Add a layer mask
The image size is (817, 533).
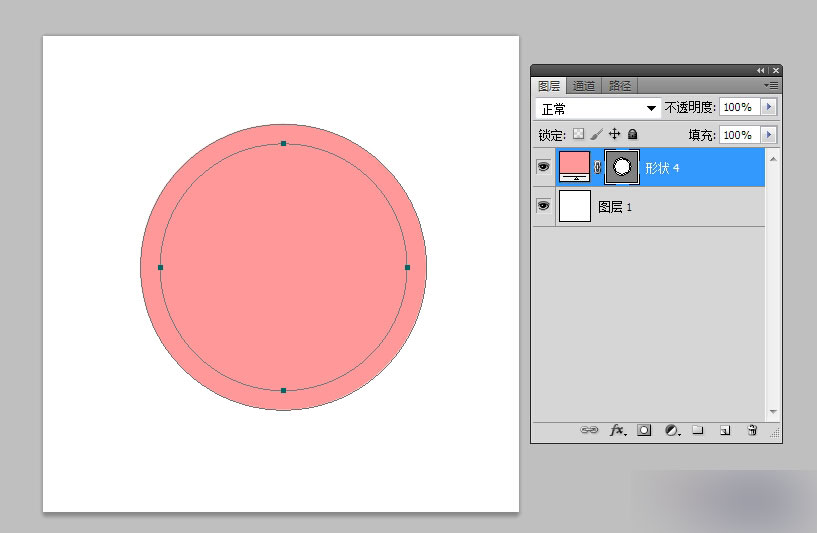[644, 430]
